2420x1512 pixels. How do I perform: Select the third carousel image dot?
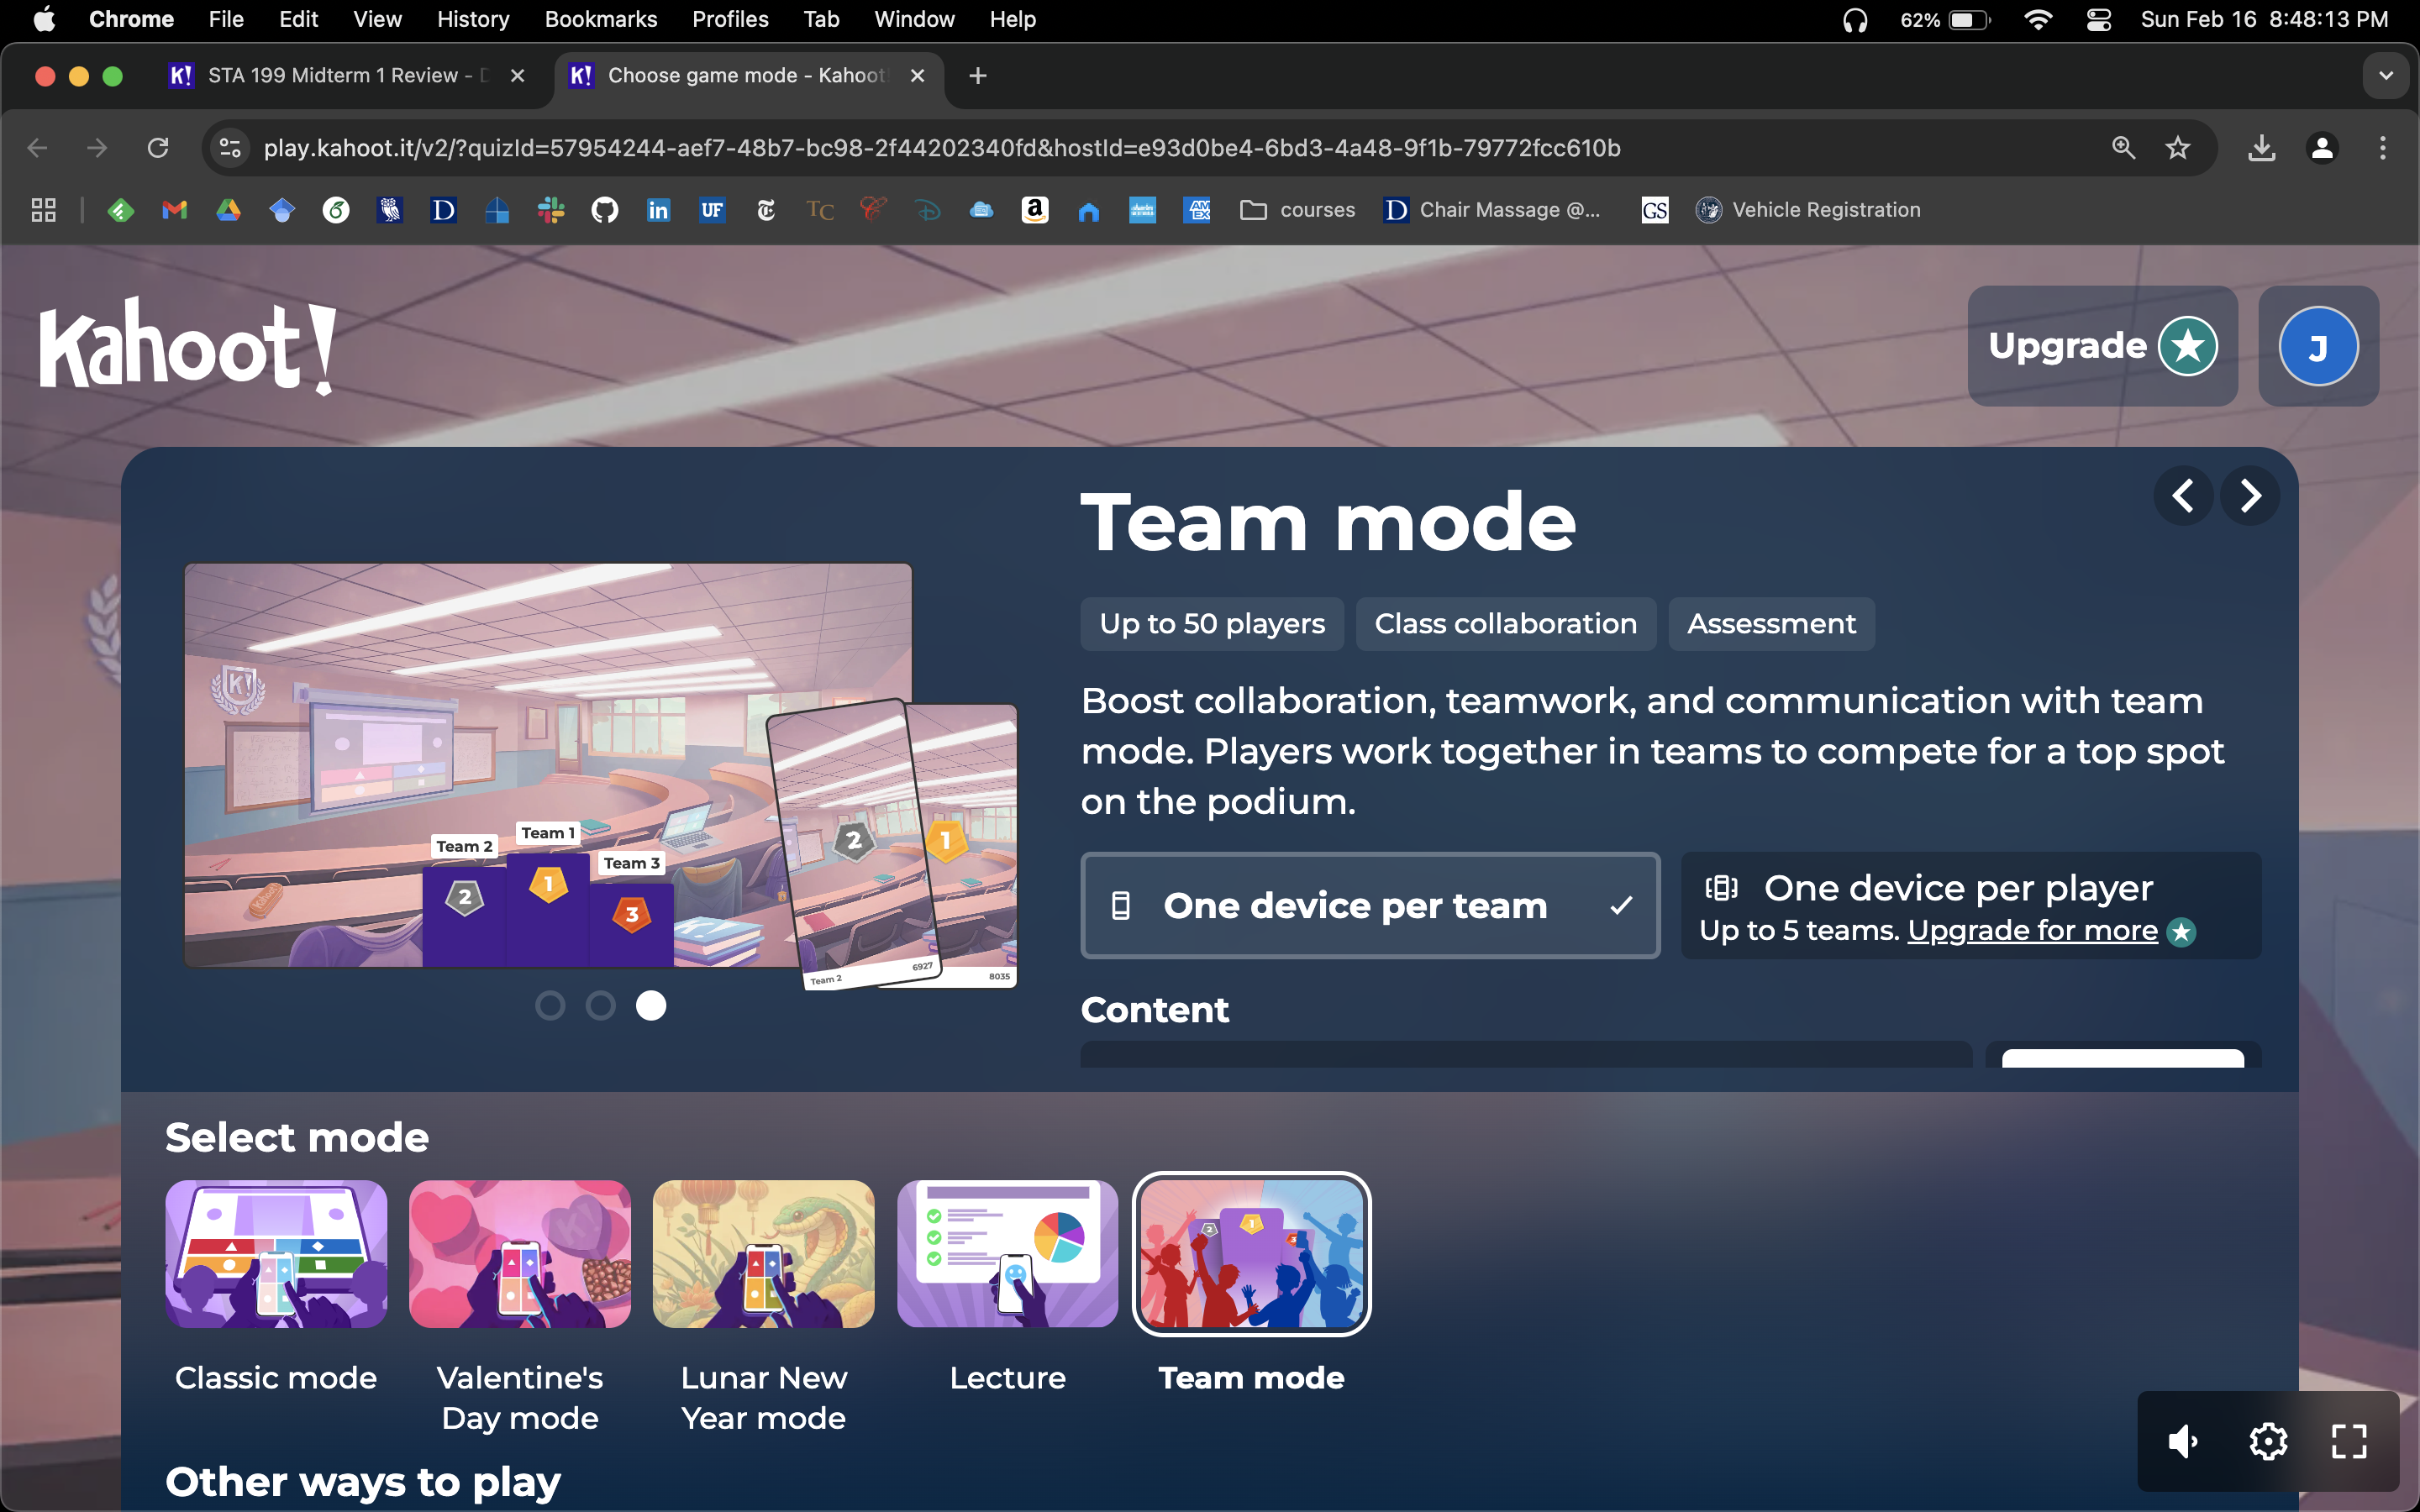[x=651, y=1005]
